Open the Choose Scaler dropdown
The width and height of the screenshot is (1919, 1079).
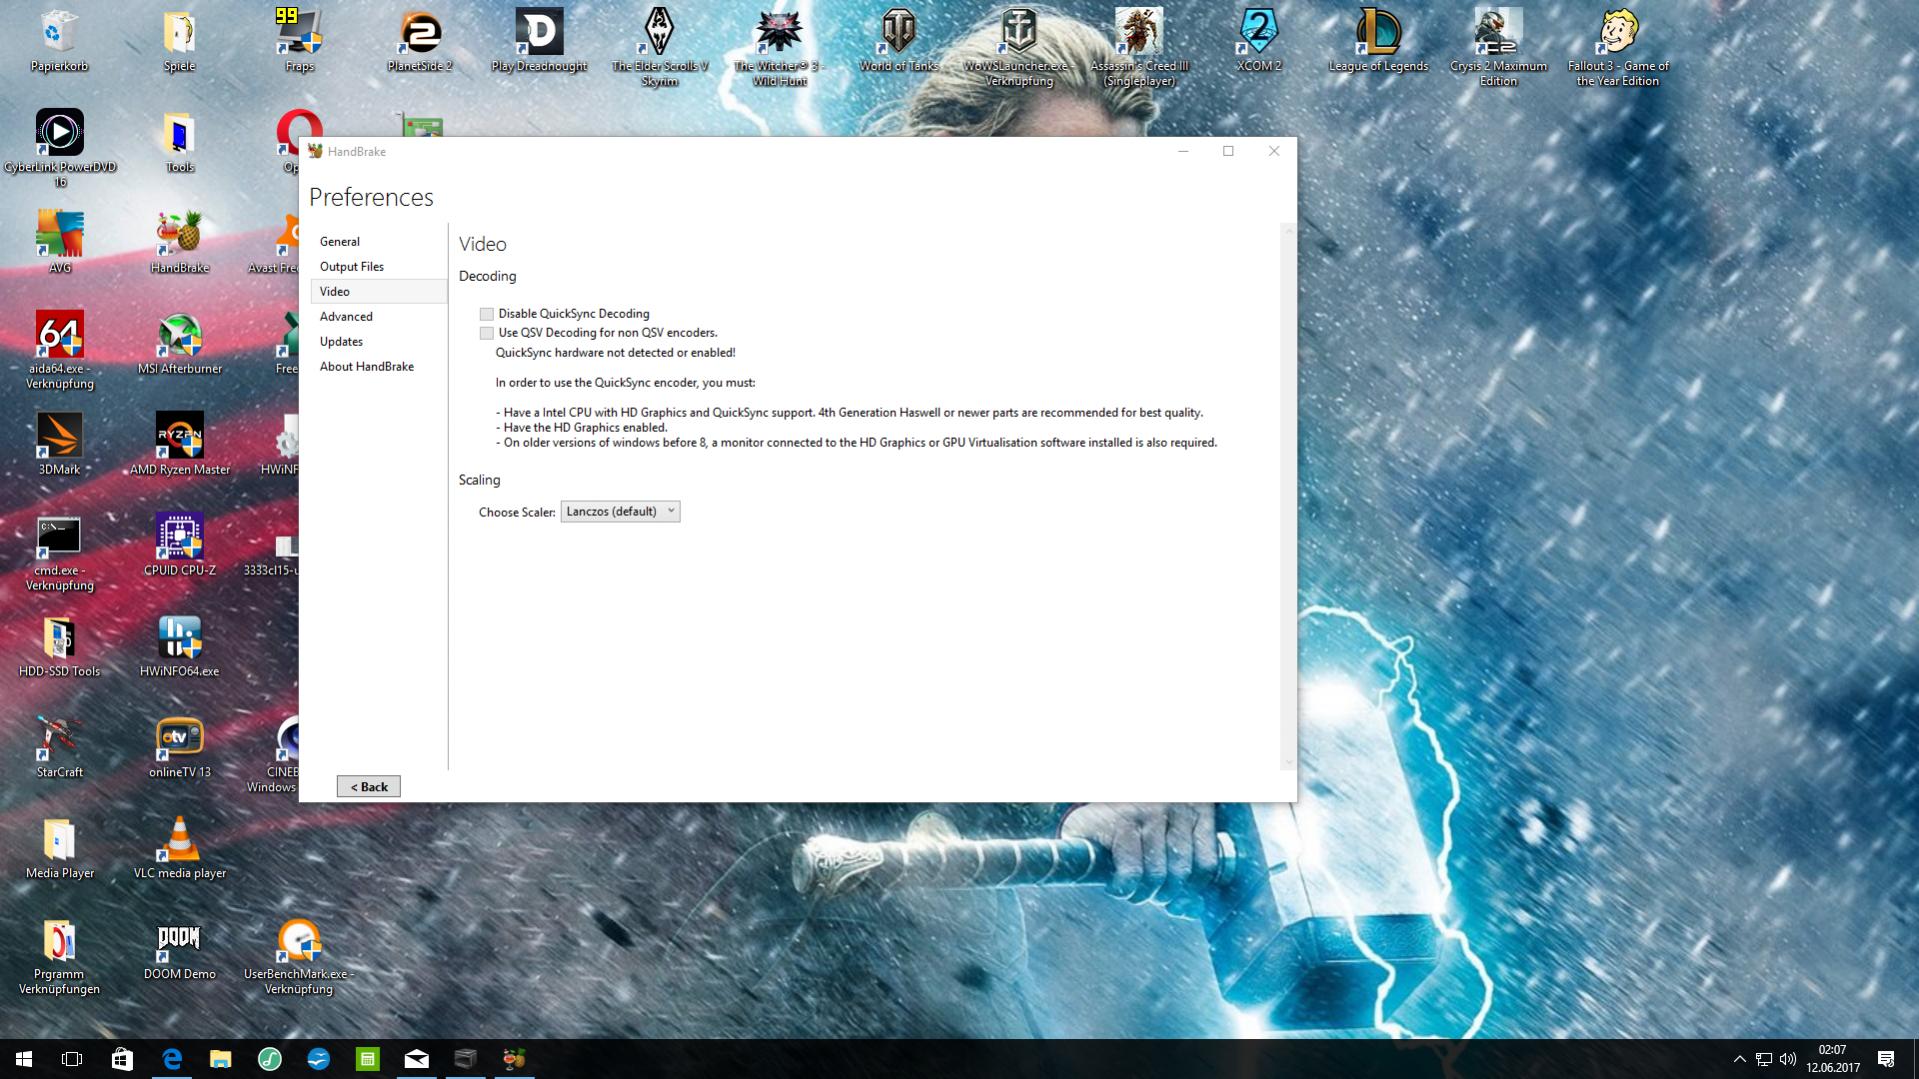[x=620, y=511]
